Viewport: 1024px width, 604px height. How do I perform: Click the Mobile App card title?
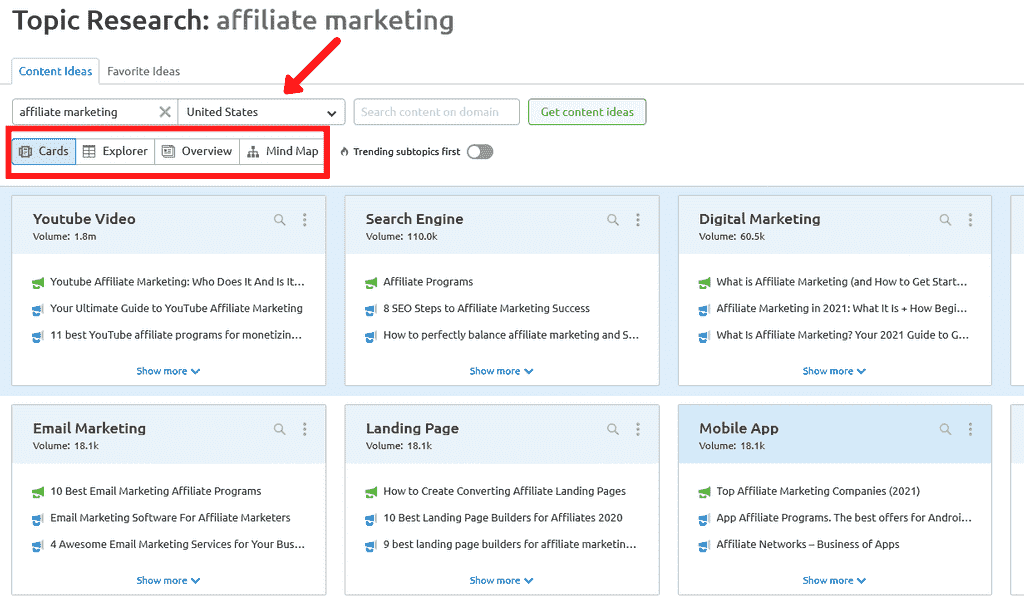tap(739, 428)
